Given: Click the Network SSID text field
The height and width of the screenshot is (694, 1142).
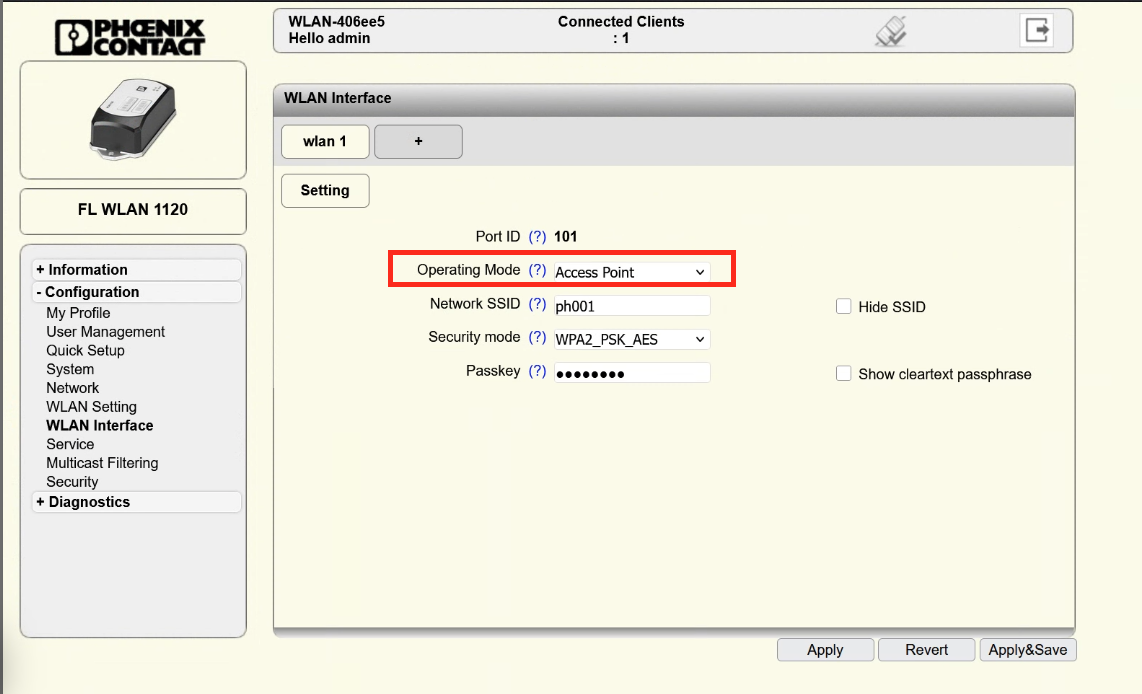Looking at the screenshot, I should pos(631,306).
